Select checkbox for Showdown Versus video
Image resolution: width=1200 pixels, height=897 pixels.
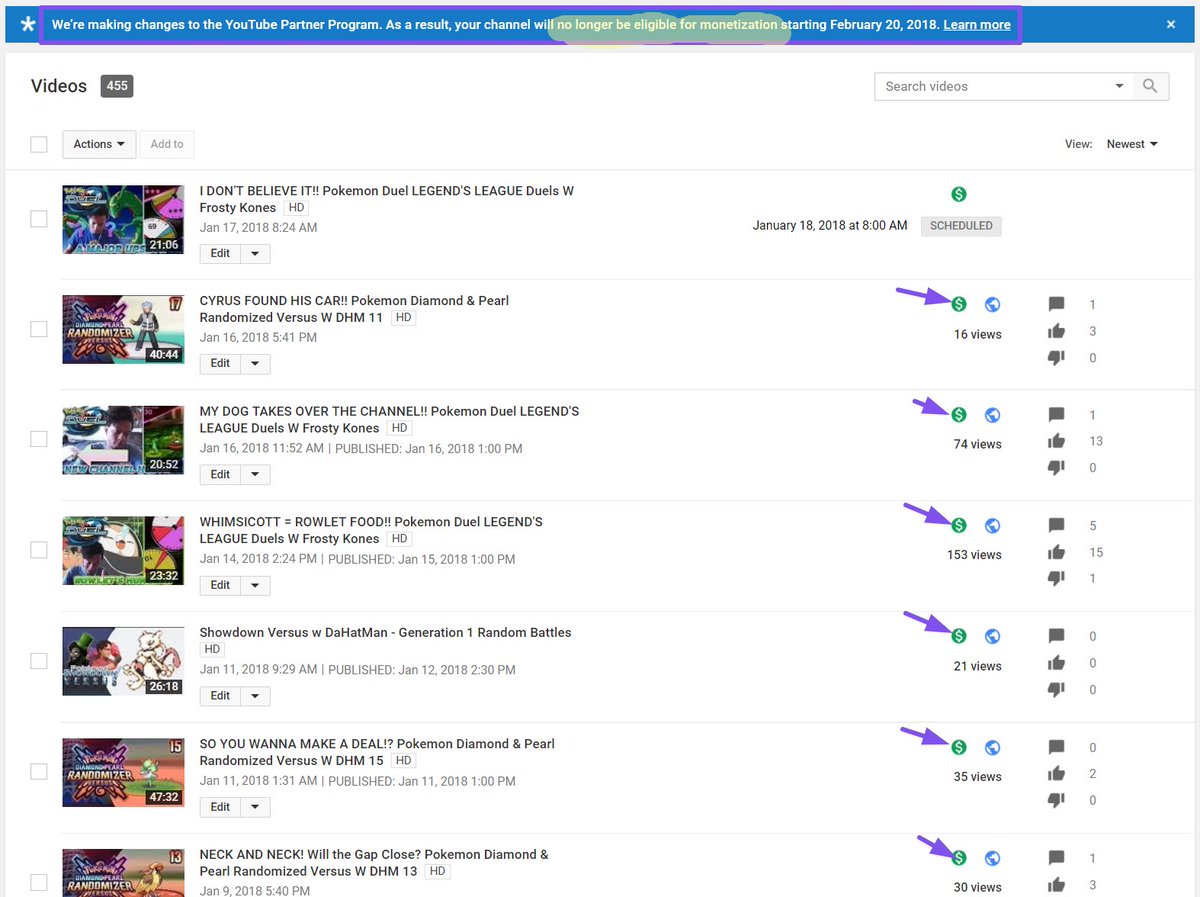39,661
